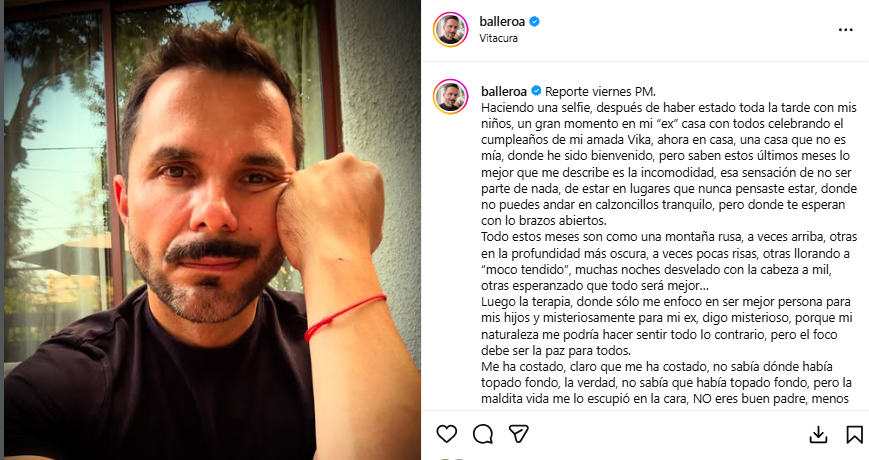Click the verified badge in the caption
869x460 pixels.
536,91
